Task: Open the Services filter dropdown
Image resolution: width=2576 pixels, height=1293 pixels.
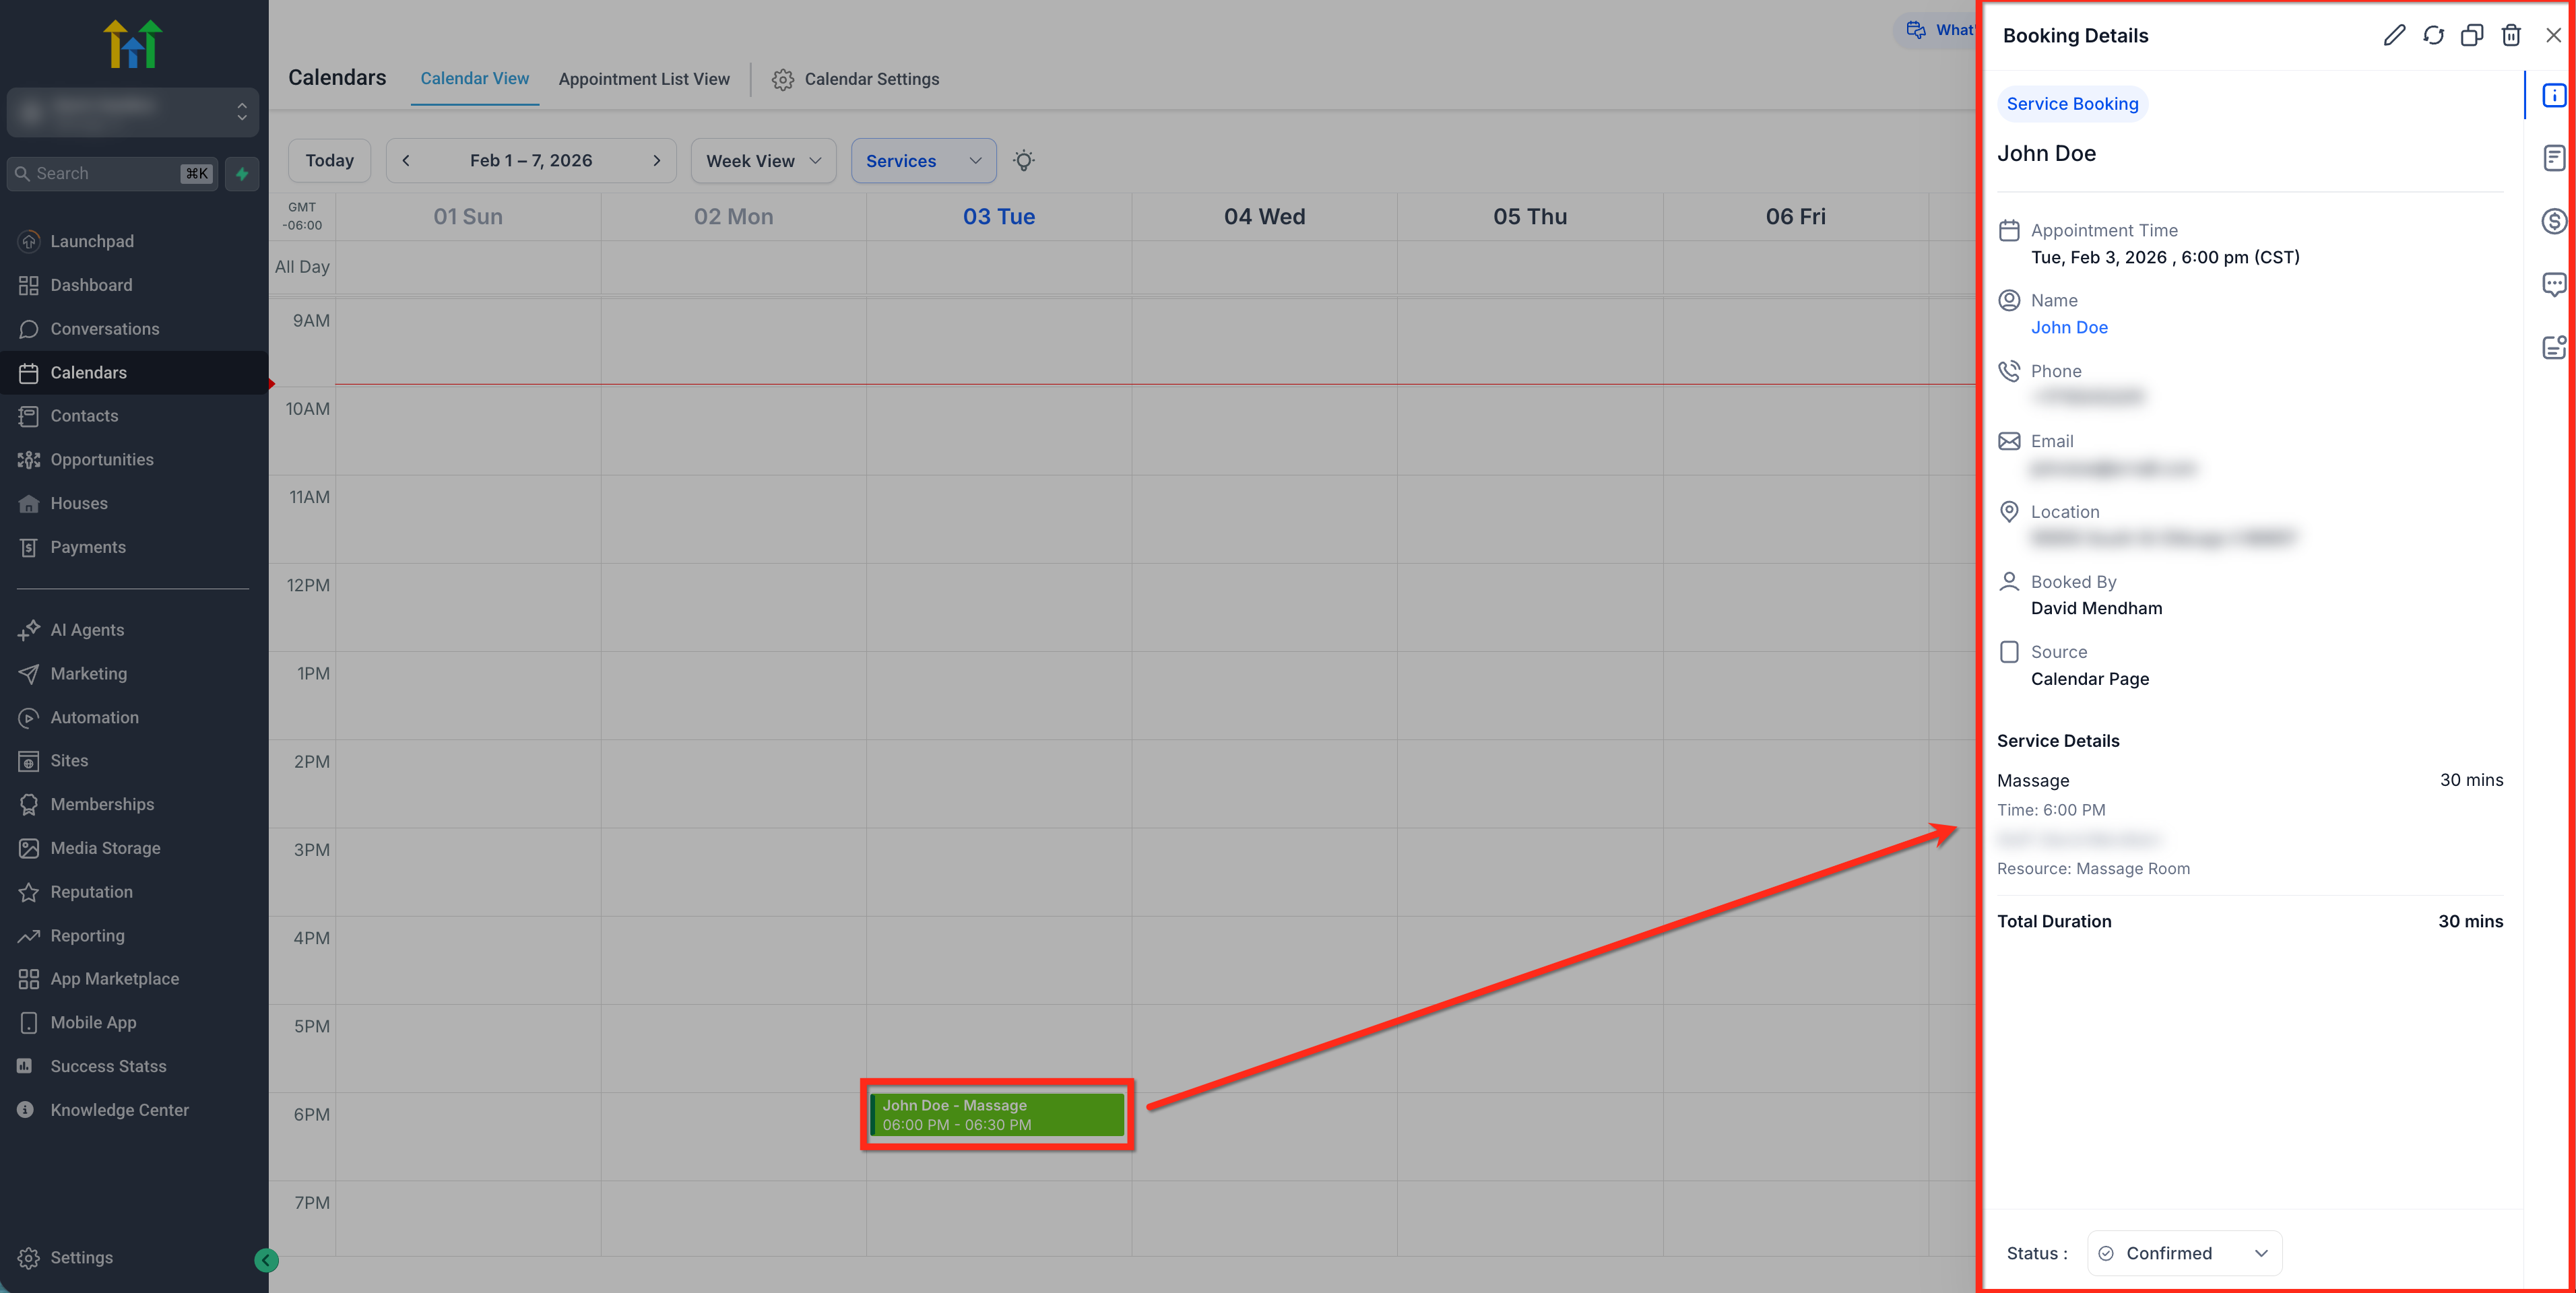Action: (922, 161)
